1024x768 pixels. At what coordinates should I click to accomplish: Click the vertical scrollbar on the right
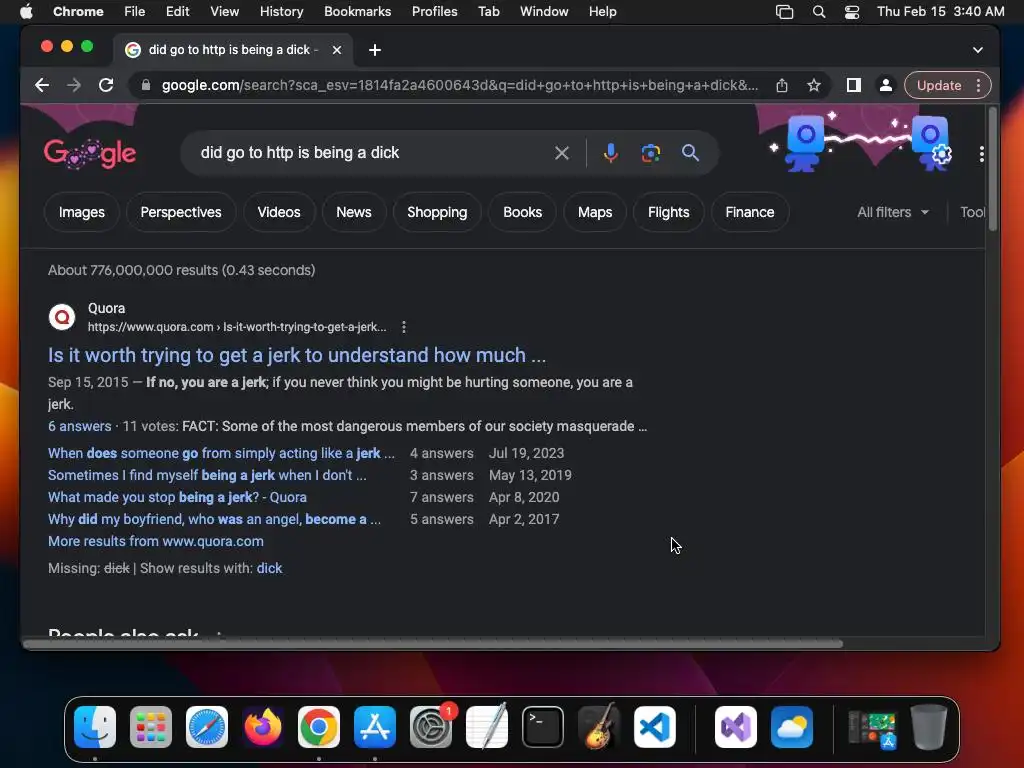tap(993, 169)
